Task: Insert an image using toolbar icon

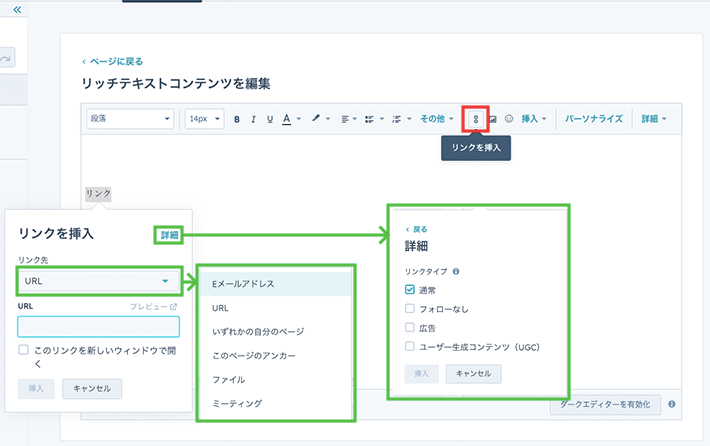Action: [492, 119]
